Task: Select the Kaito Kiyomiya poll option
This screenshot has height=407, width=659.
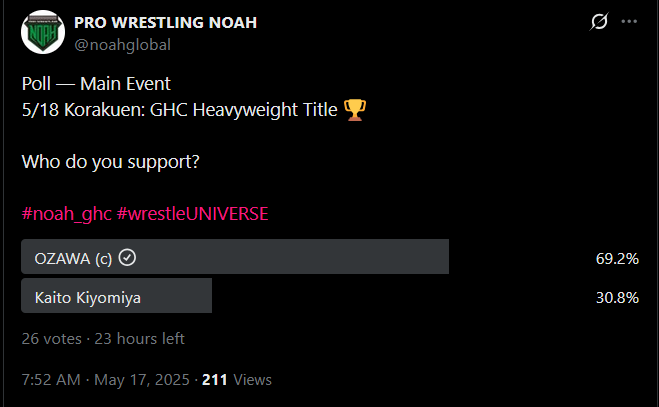Action: [116, 296]
